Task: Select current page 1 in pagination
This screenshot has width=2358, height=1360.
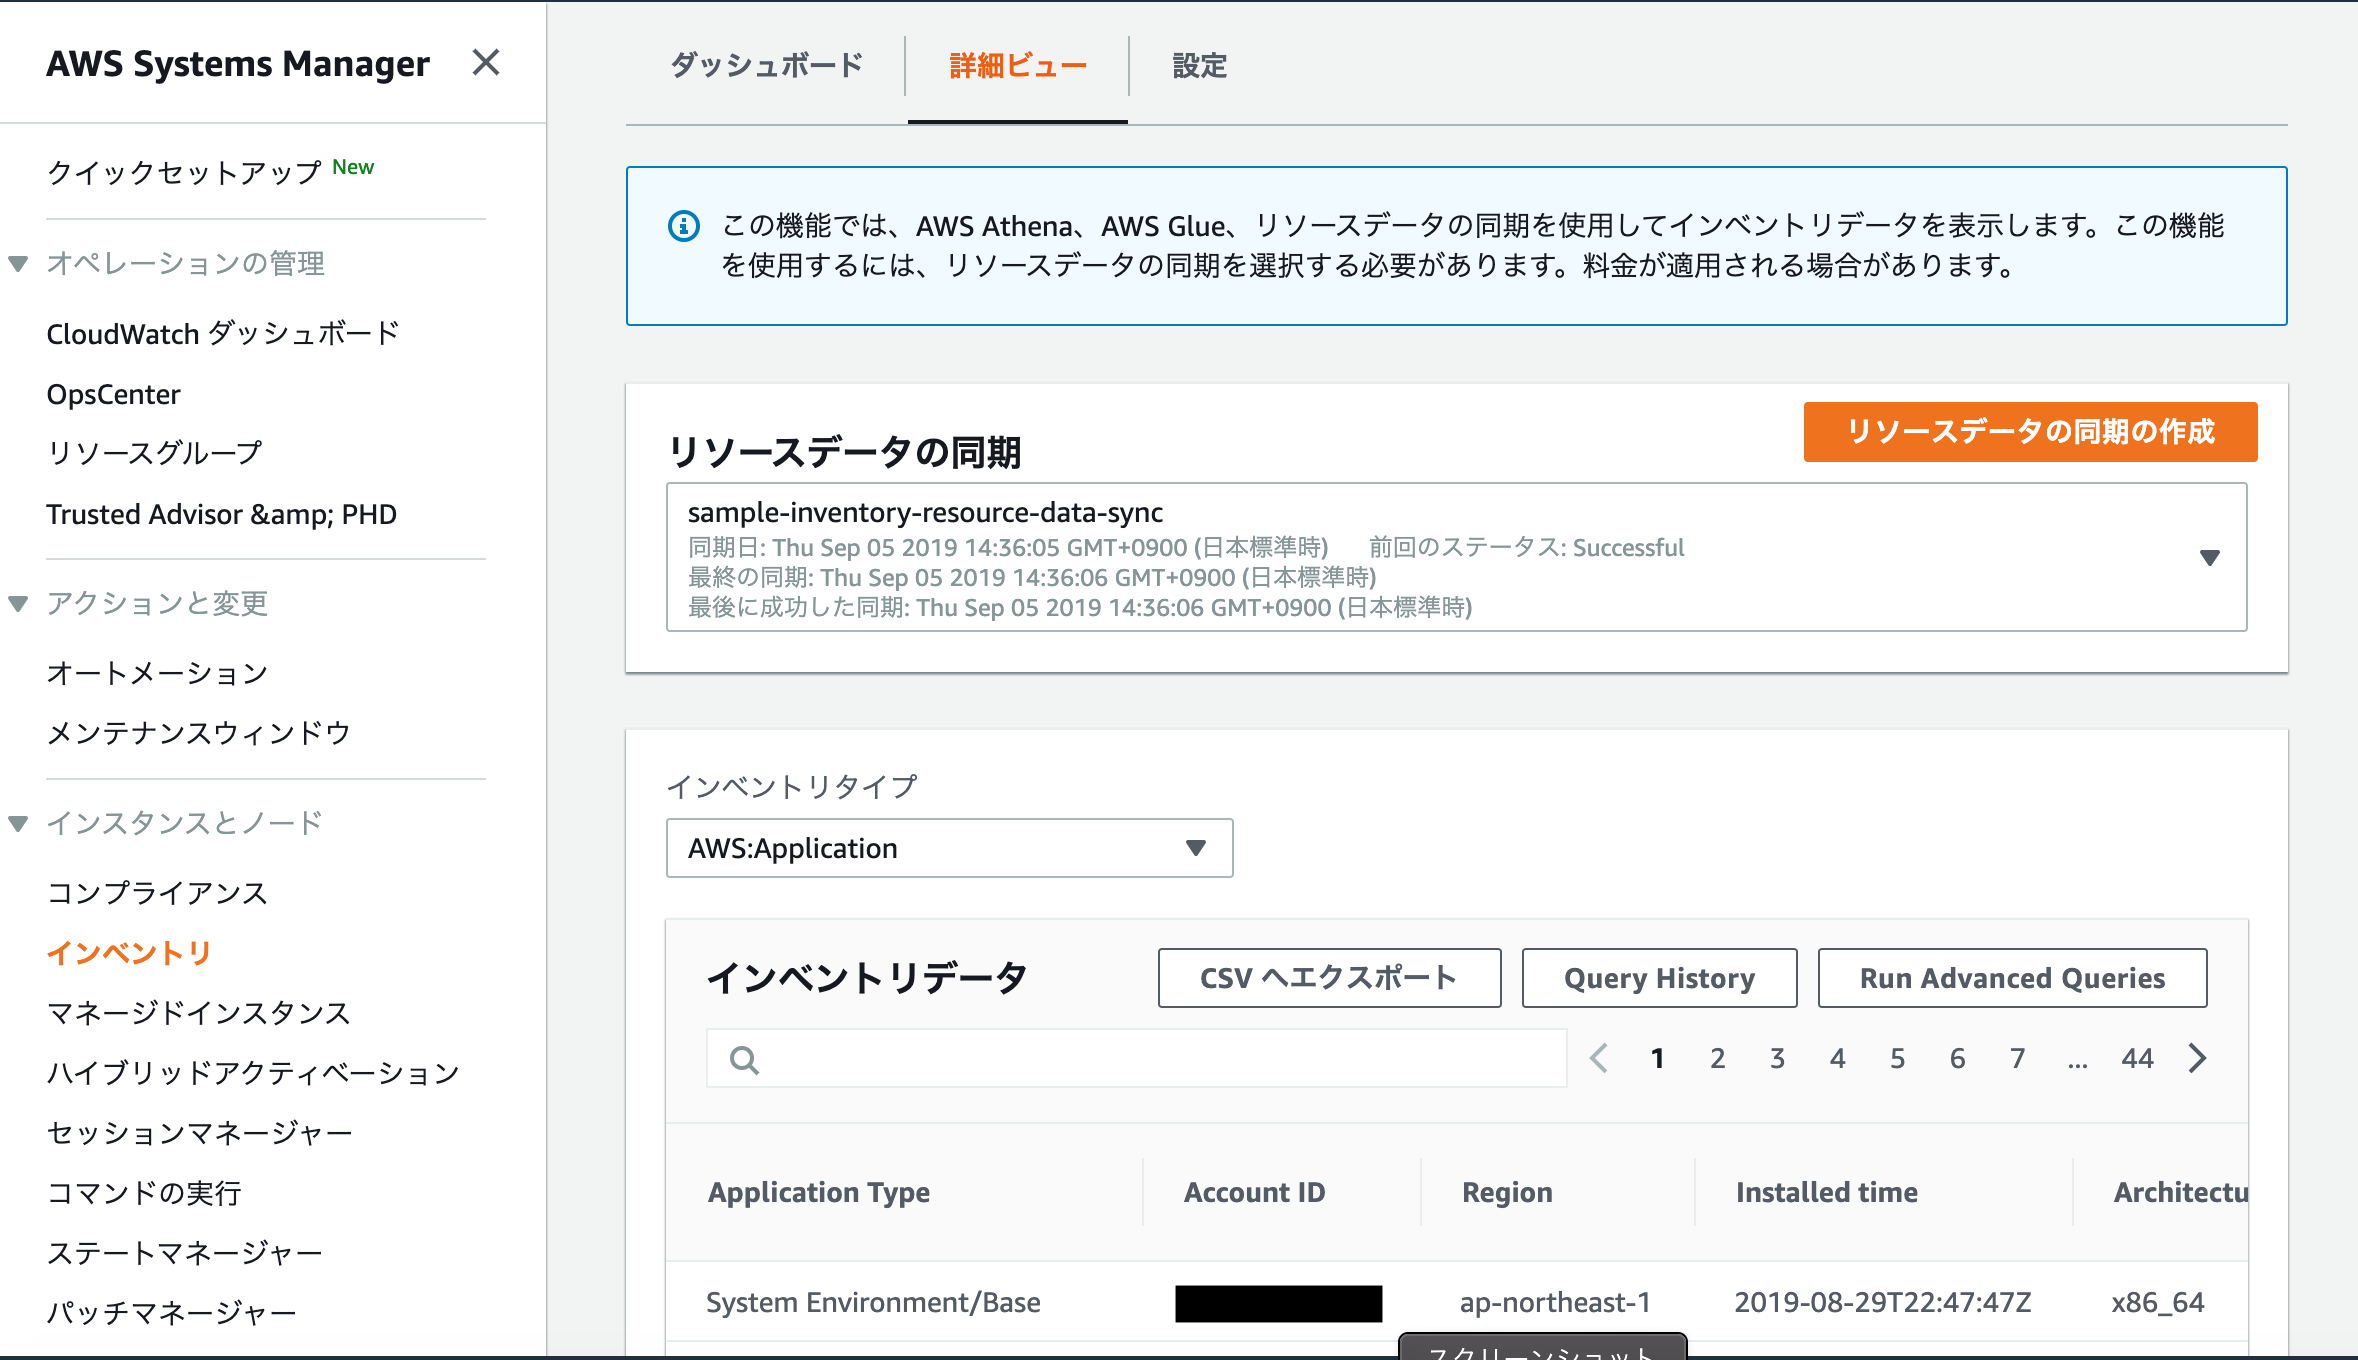Action: pyautogui.click(x=1657, y=1058)
